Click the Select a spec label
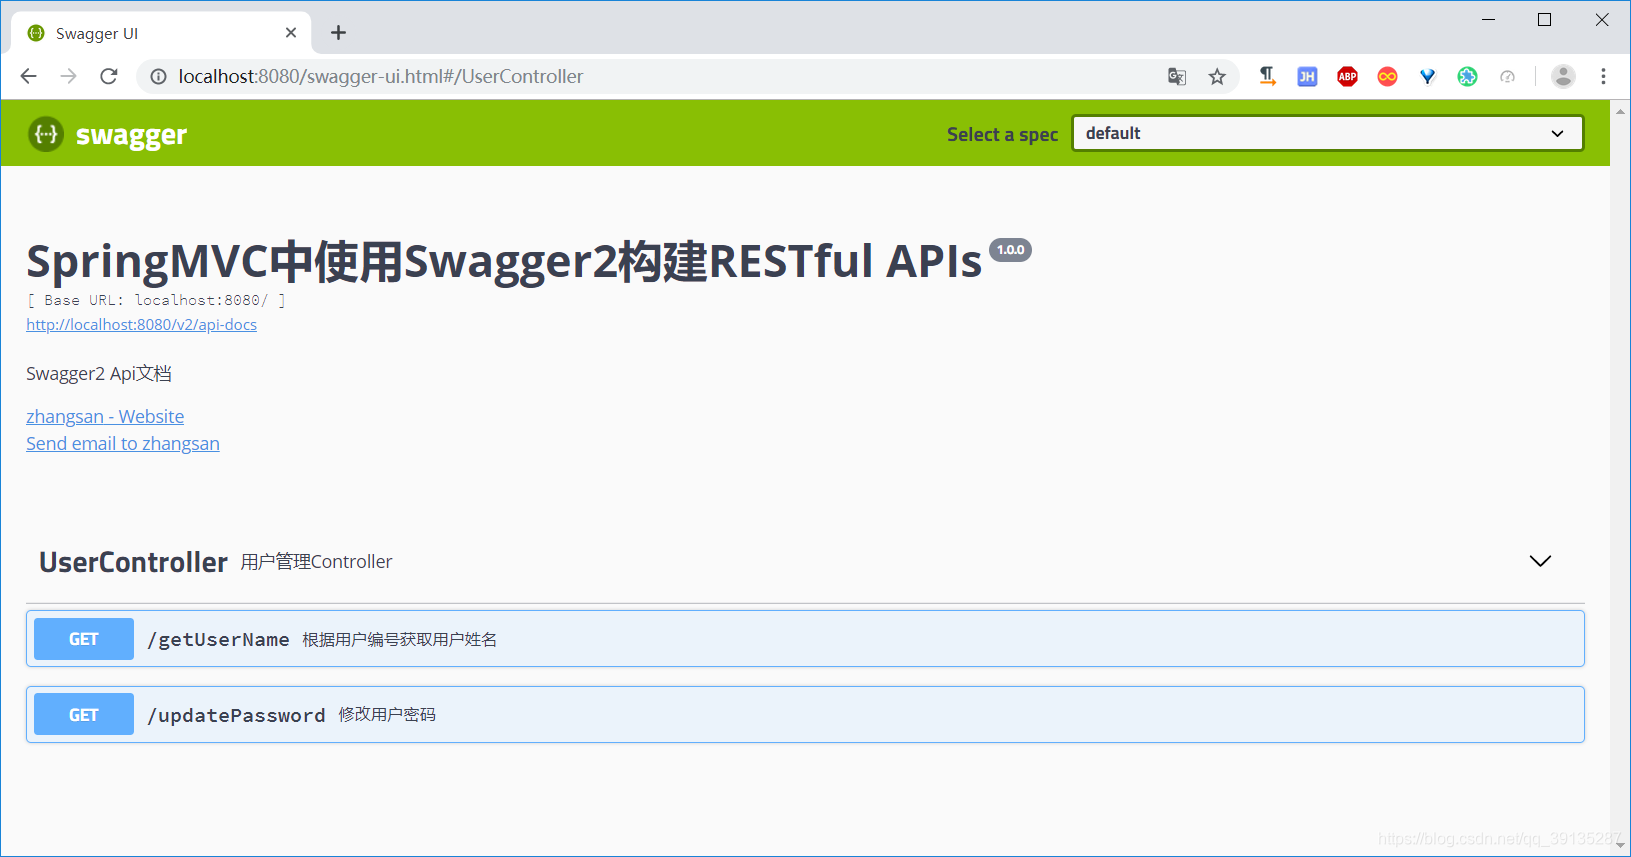Image resolution: width=1631 pixels, height=857 pixels. (x=1002, y=134)
